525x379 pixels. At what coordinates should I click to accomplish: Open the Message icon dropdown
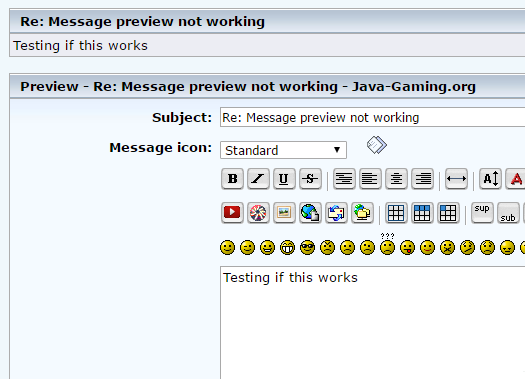283,150
